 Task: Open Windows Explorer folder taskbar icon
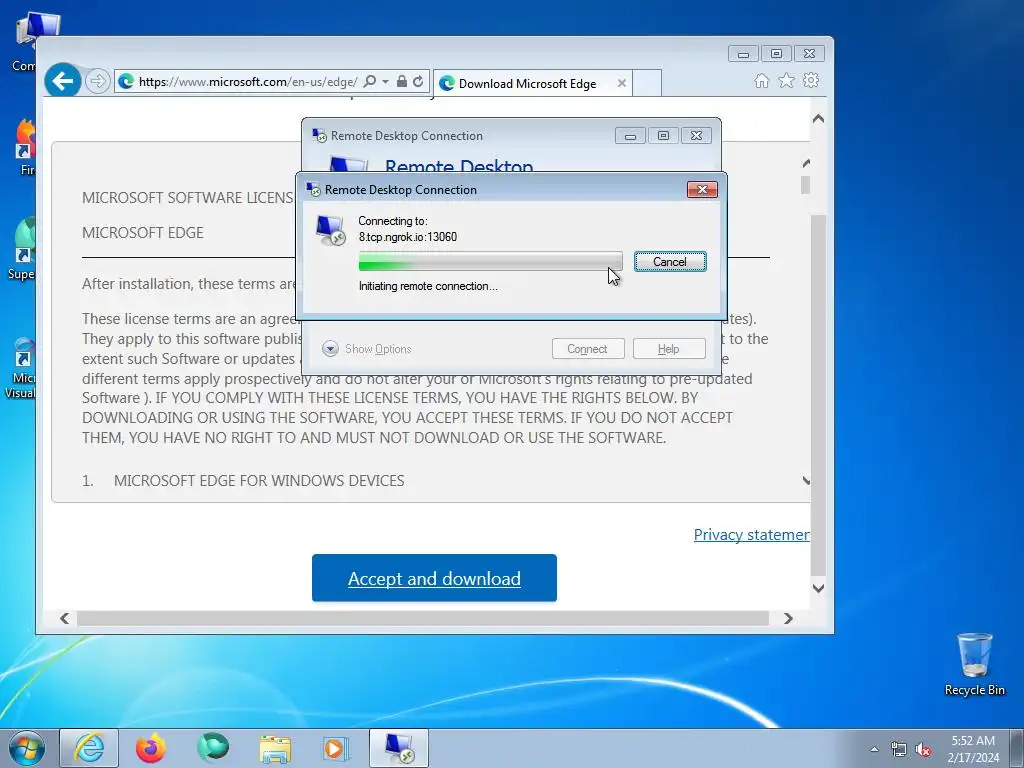[x=275, y=749]
